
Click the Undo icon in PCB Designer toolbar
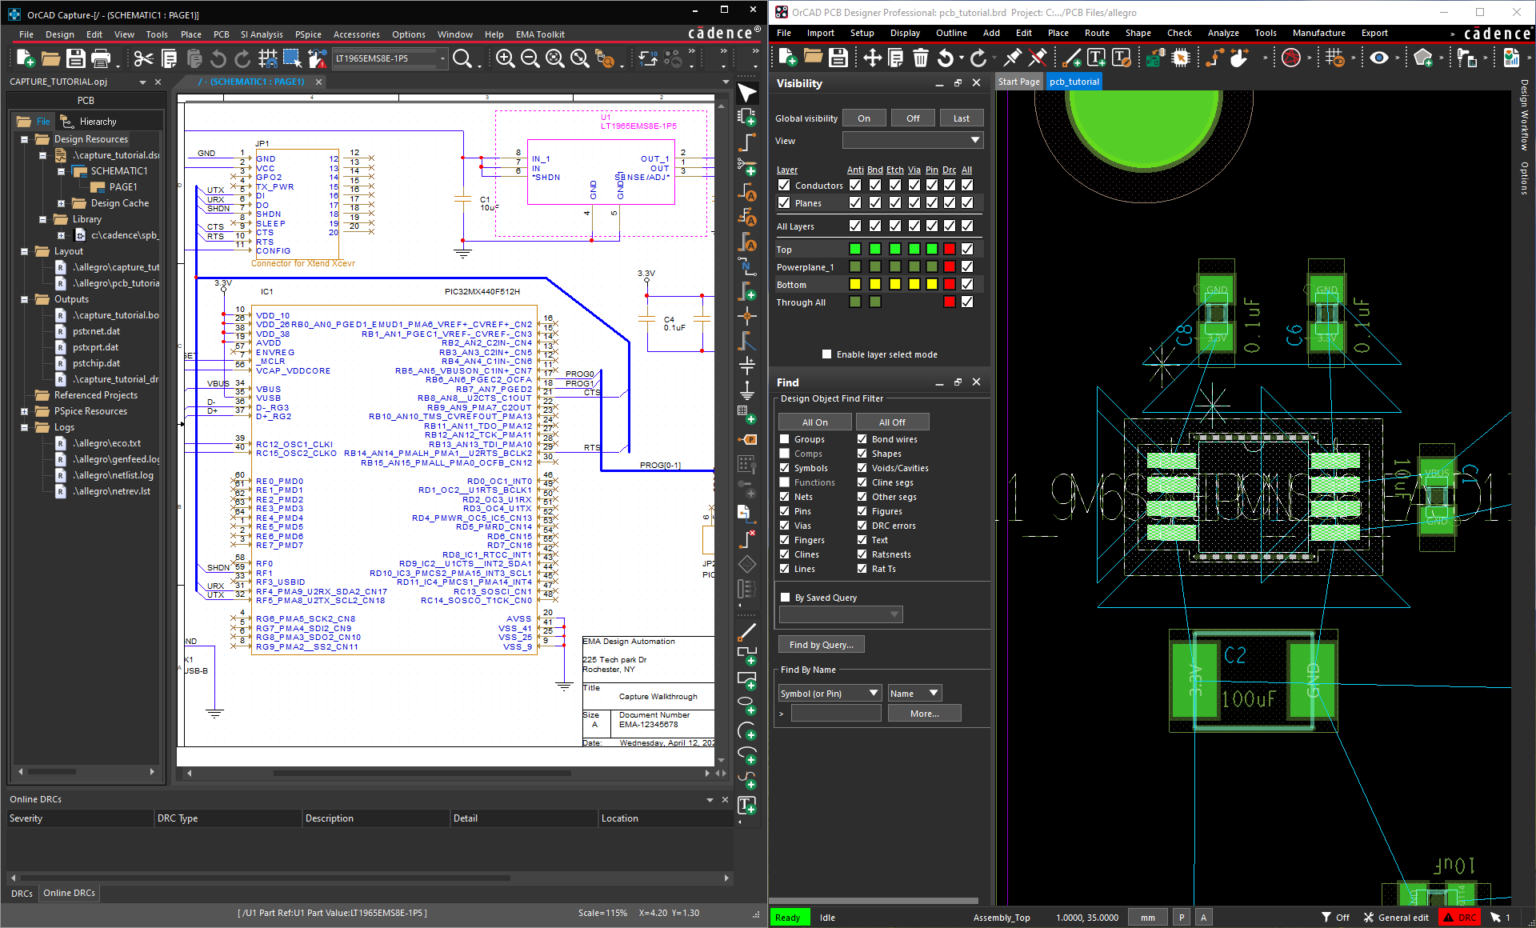pos(945,57)
